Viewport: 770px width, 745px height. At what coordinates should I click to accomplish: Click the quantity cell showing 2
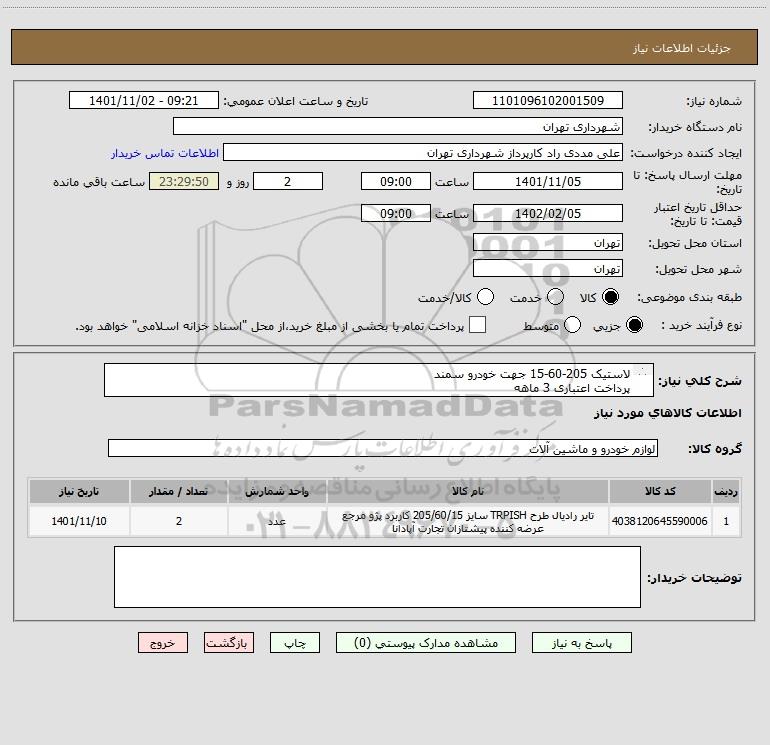pos(179,521)
